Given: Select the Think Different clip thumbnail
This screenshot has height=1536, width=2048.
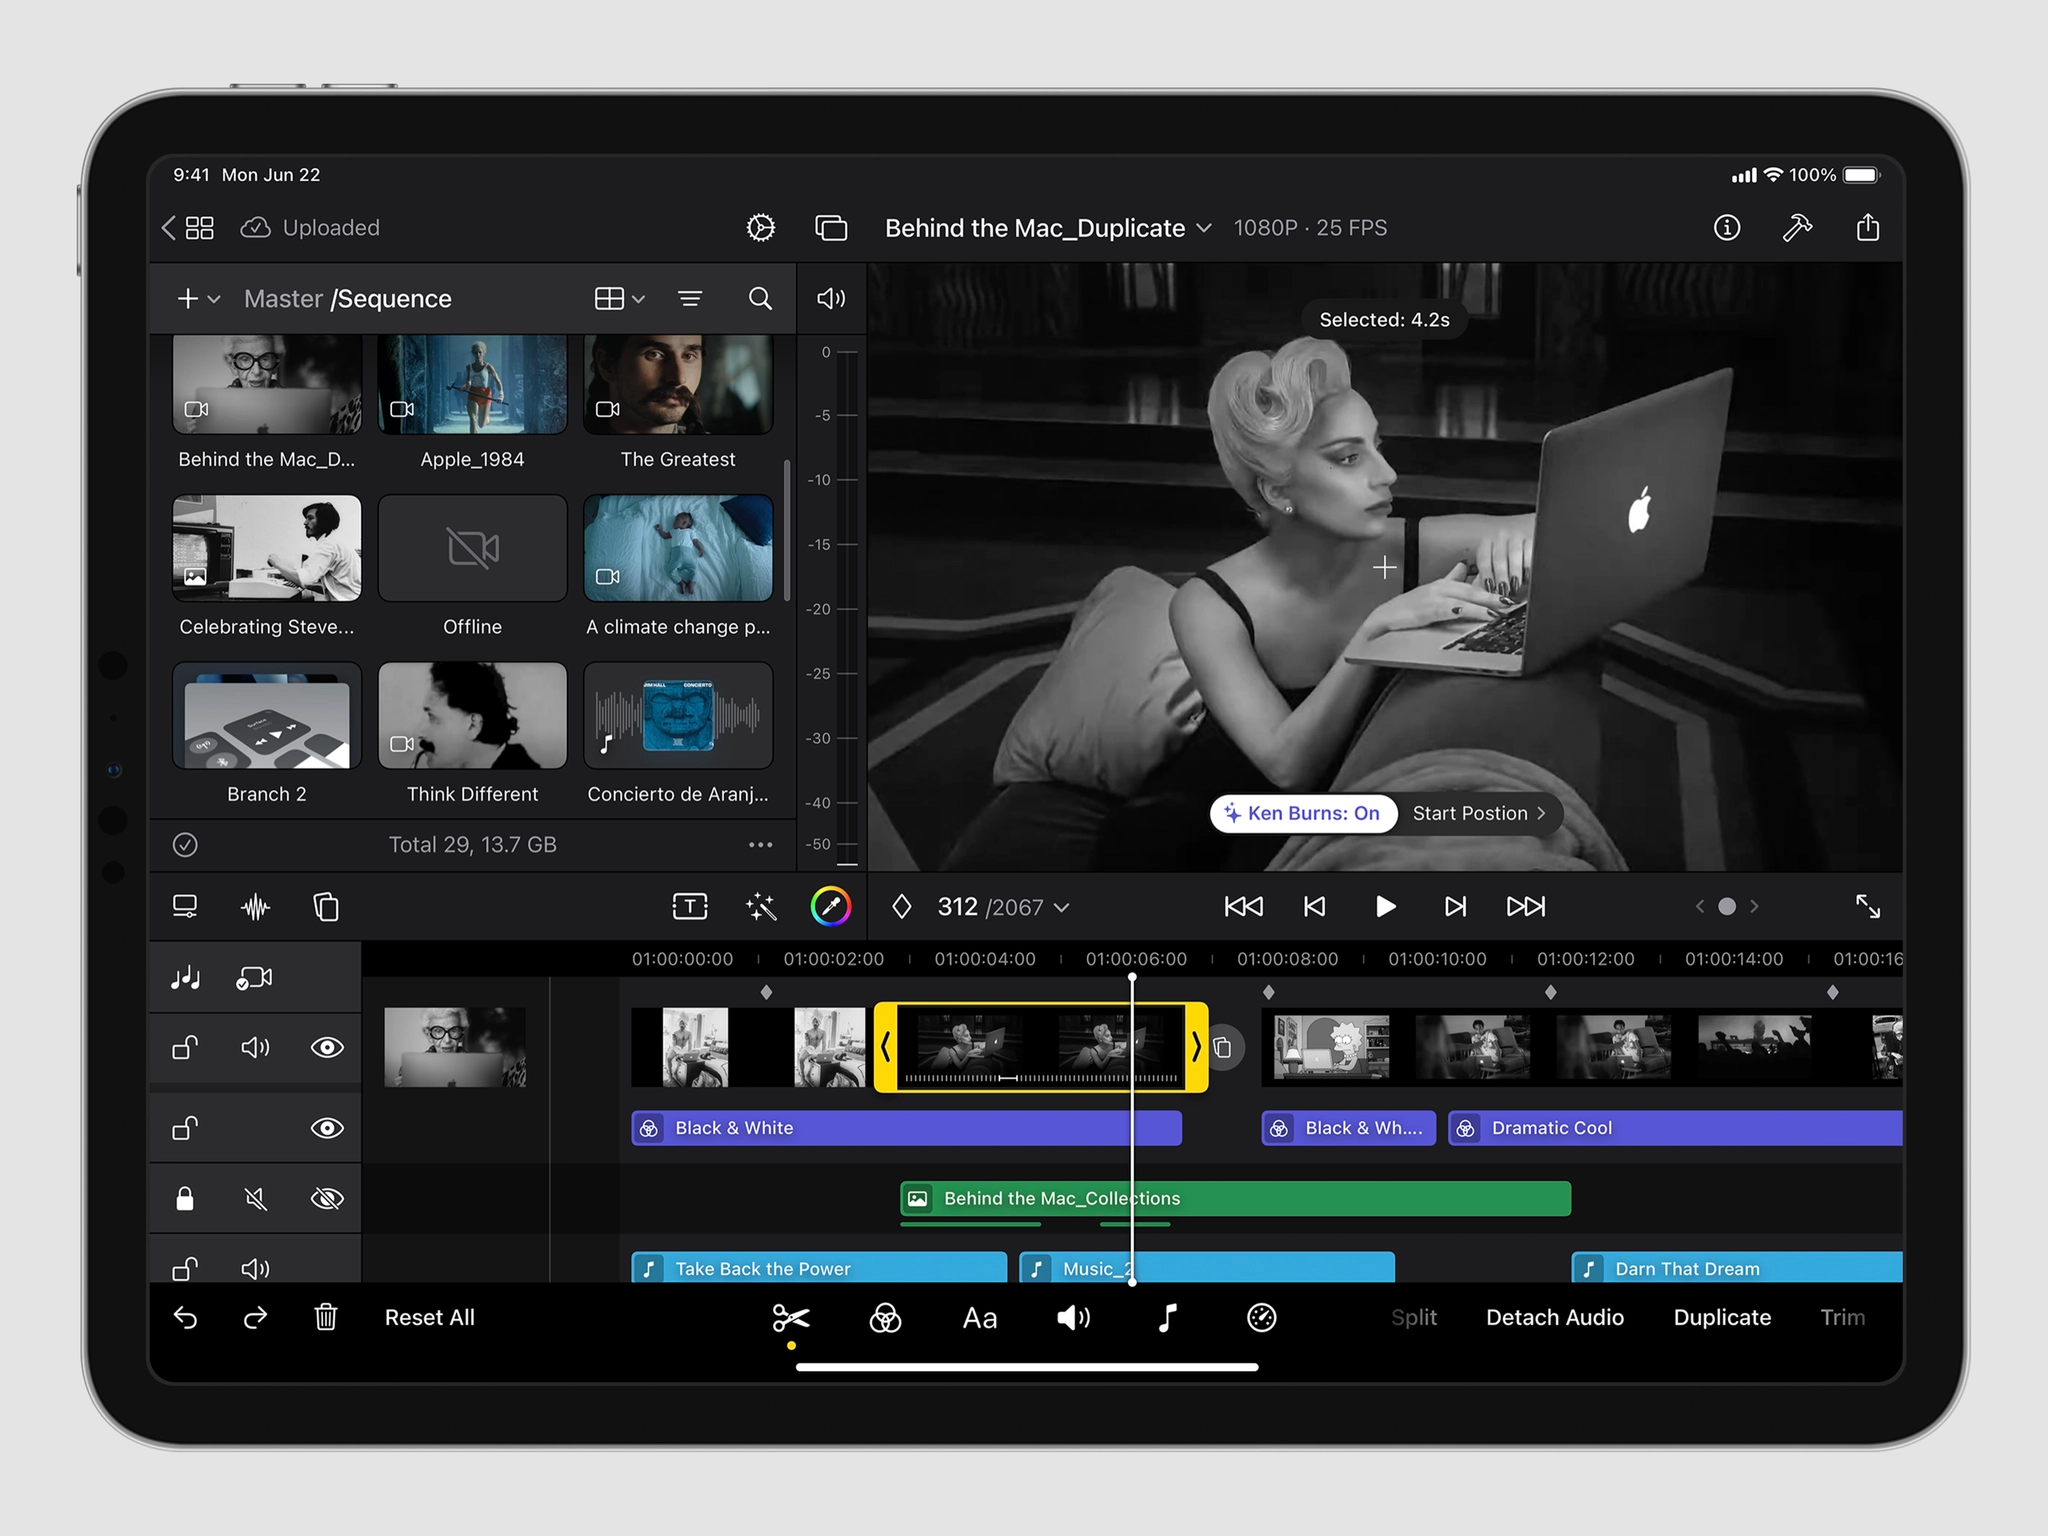Looking at the screenshot, I should 472,716.
